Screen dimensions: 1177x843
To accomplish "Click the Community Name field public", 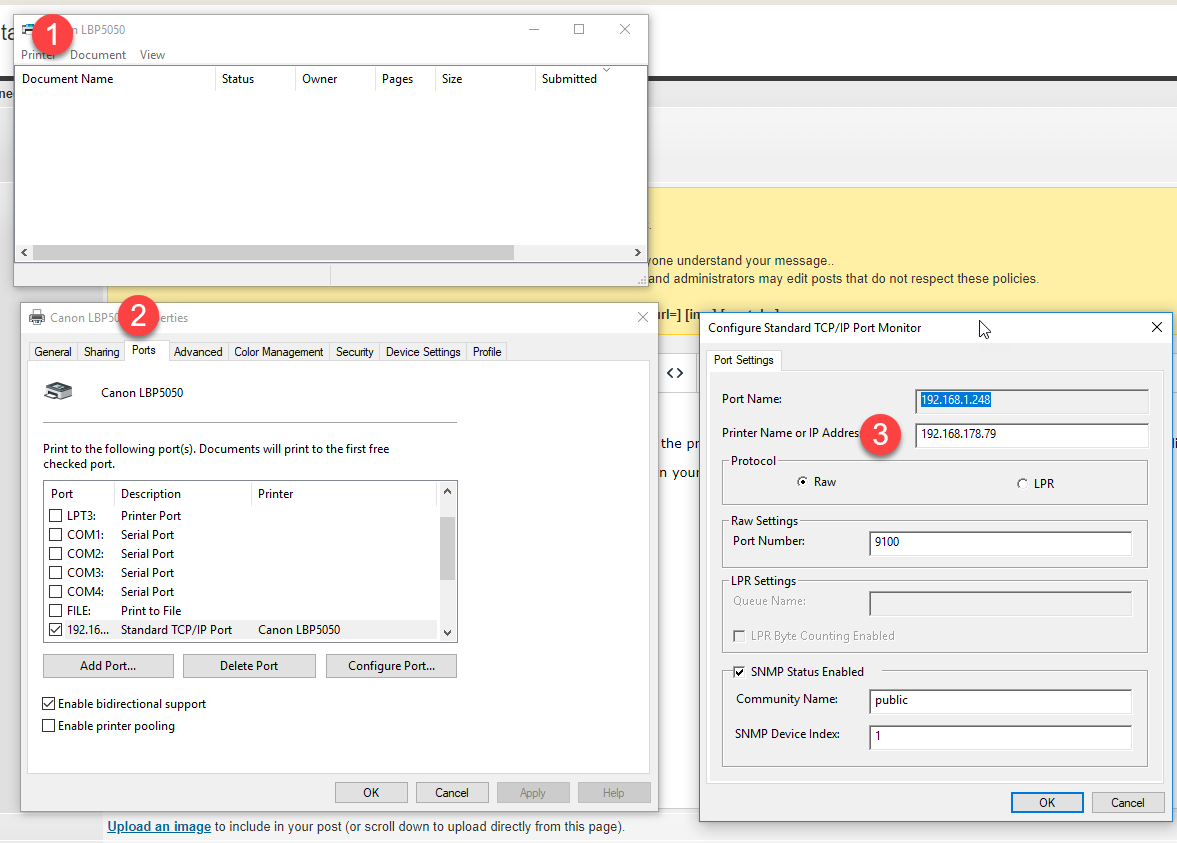I will tap(1000, 701).
